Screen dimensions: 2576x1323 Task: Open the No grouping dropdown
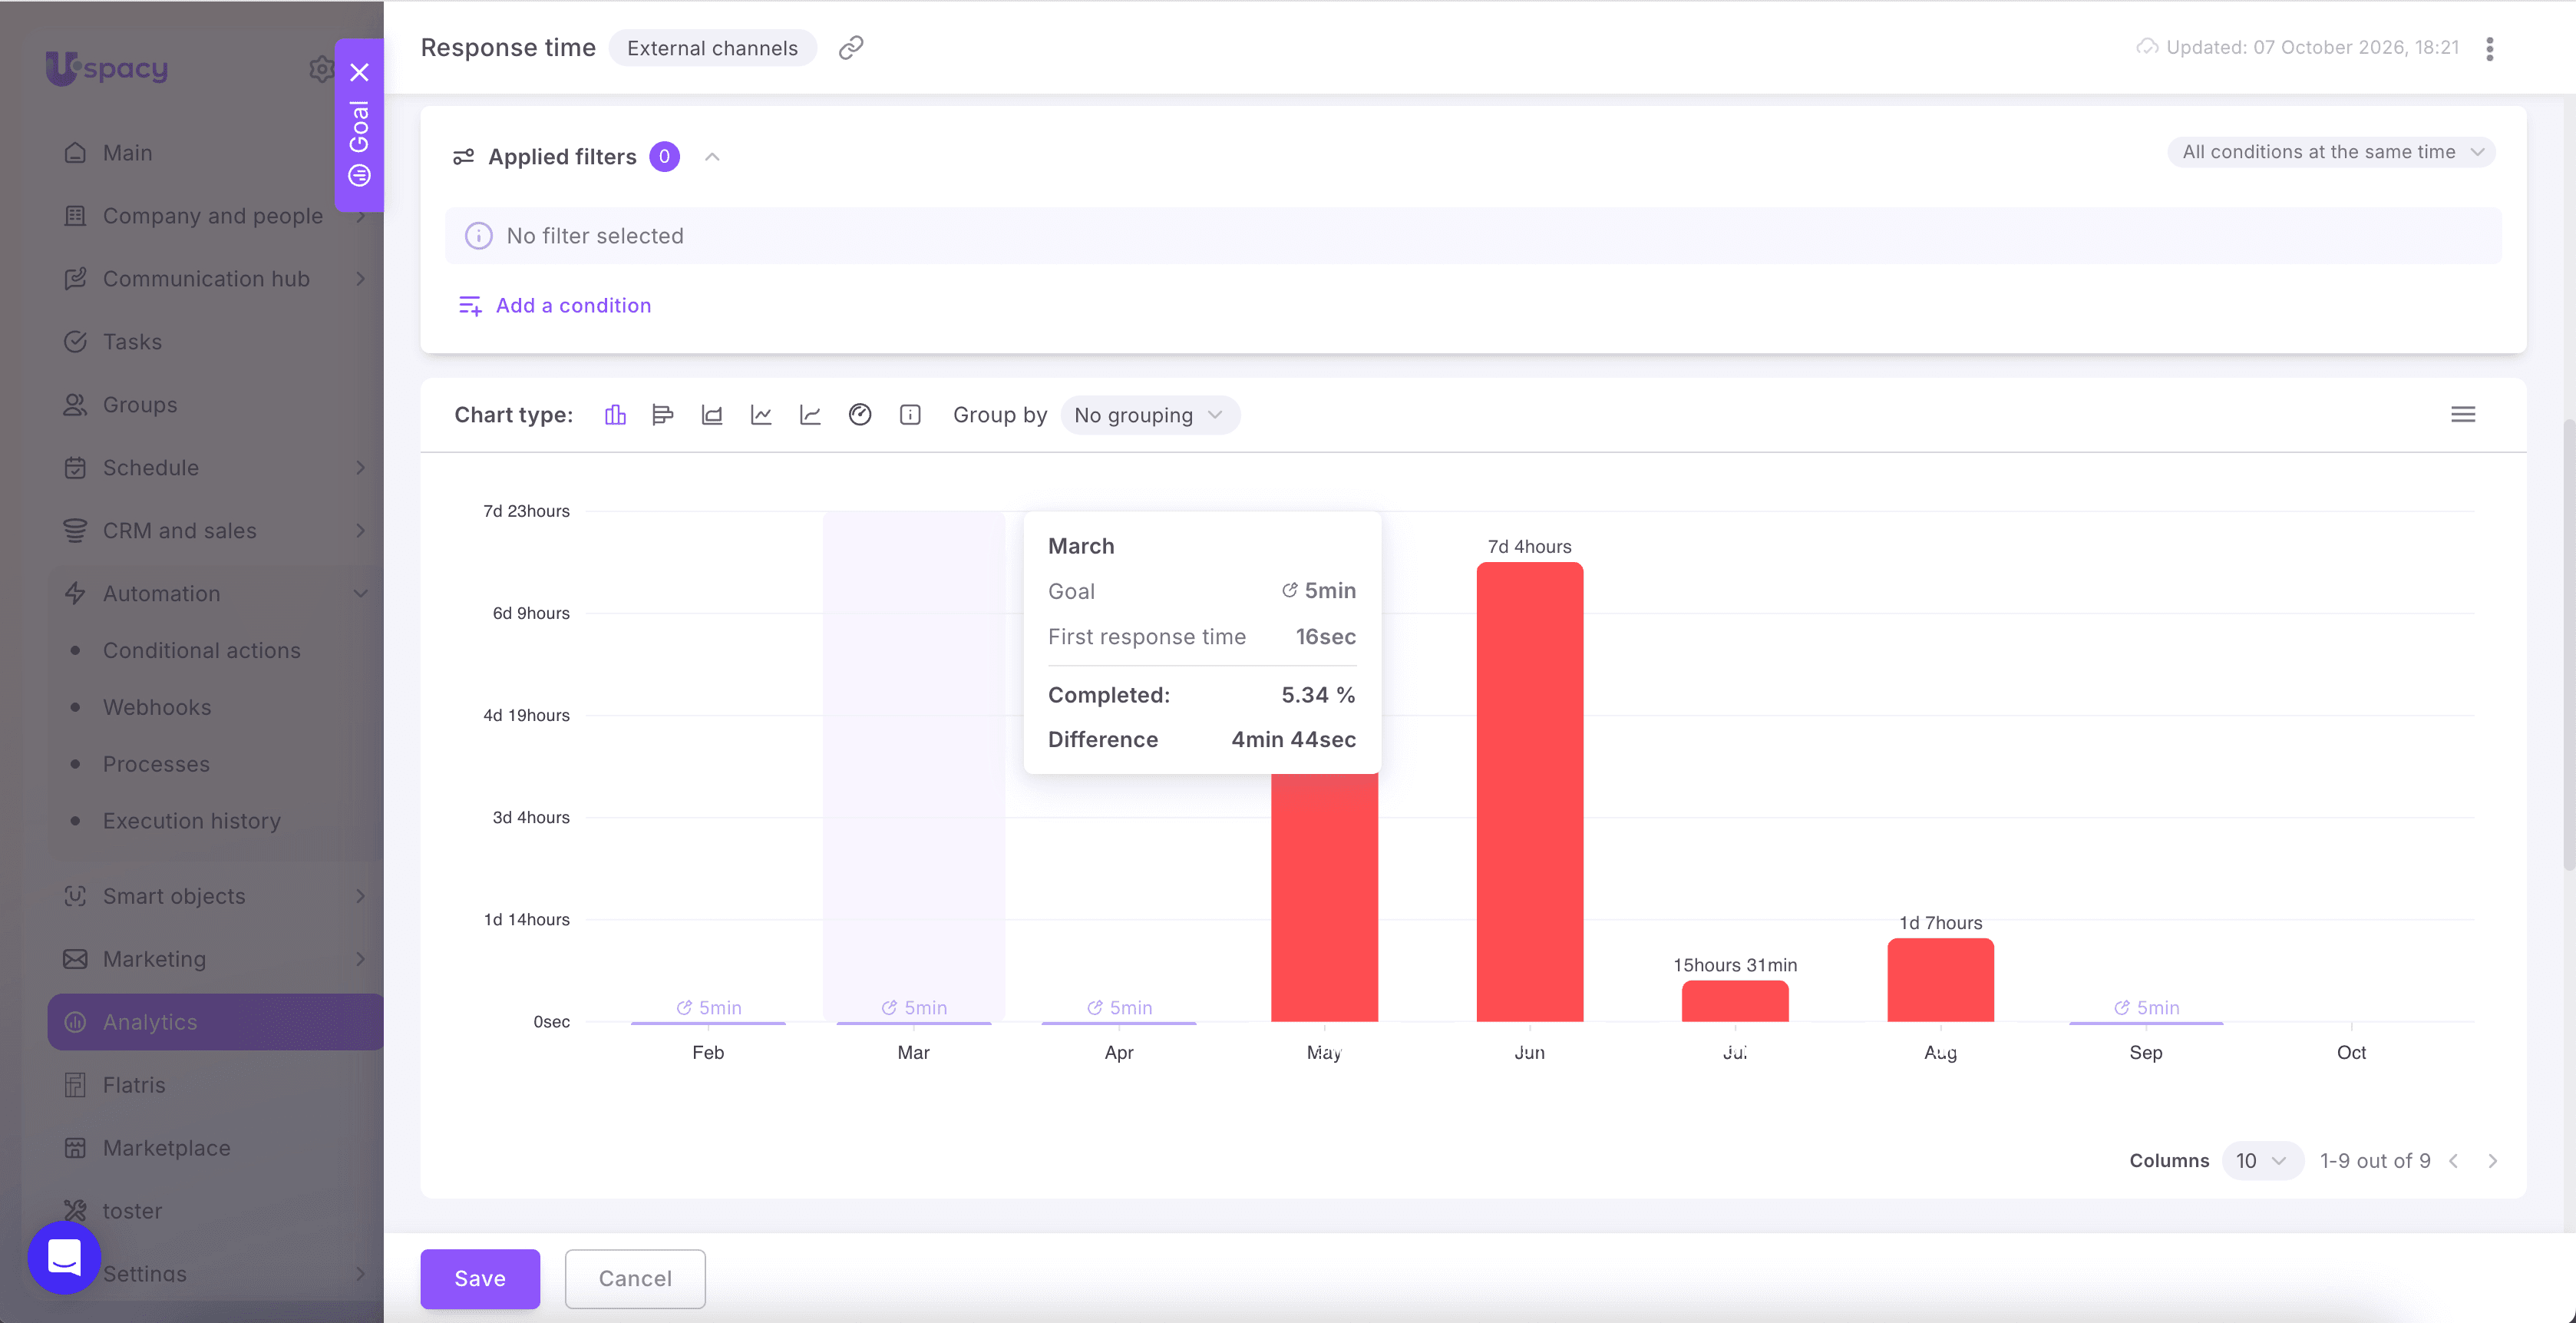[1149, 415]
